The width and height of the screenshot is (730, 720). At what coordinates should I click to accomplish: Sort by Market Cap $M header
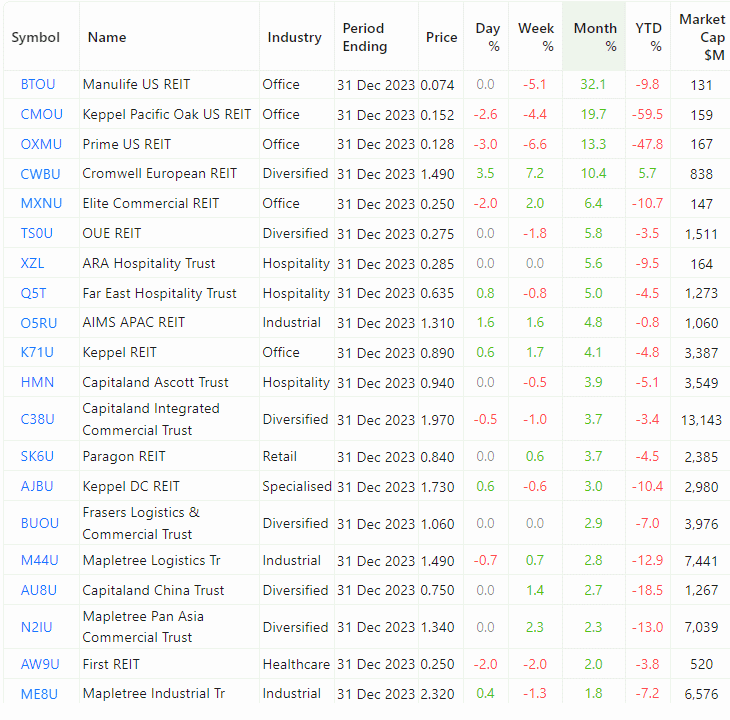(x=702, y=38)
